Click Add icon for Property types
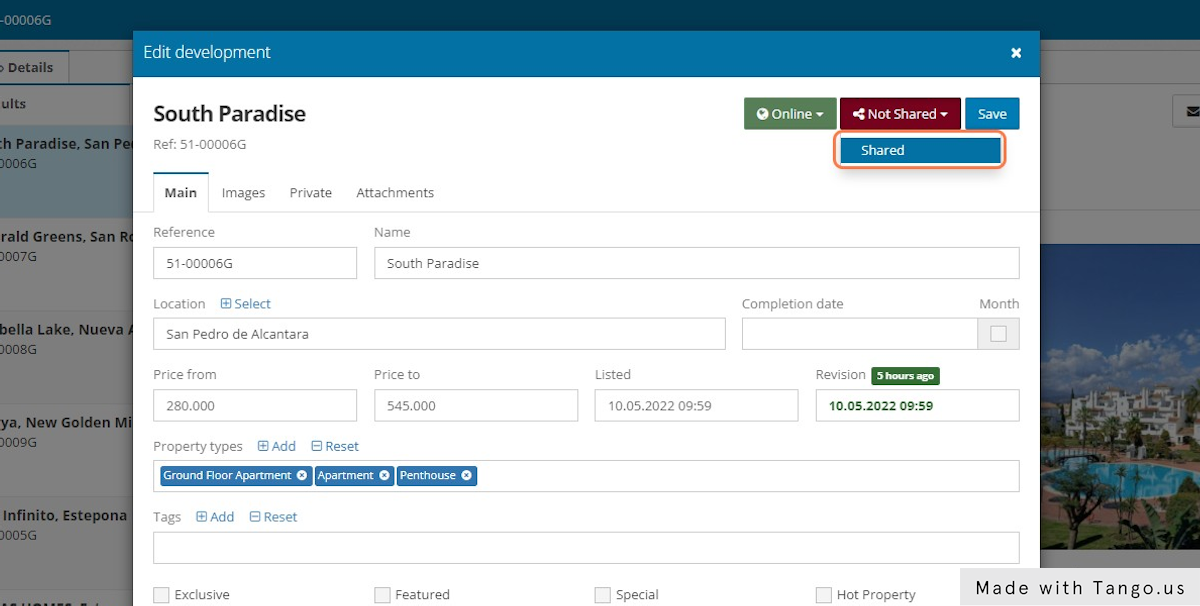Screen dimensions: 1200x606 (x=264, y=446)
